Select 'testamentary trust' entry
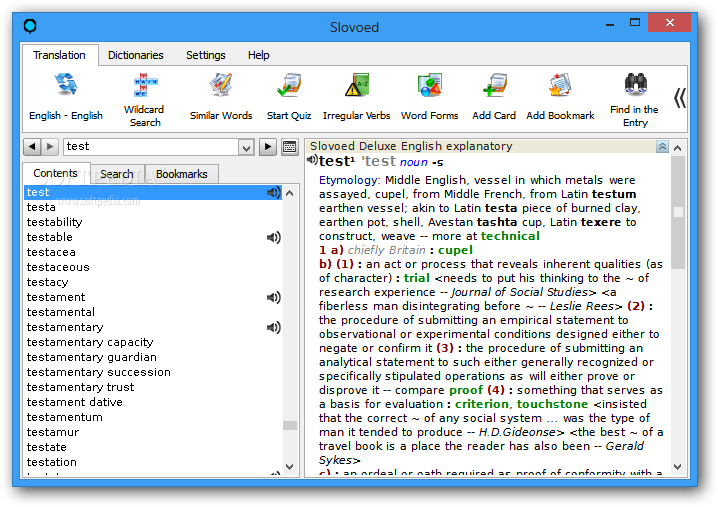This screenshot has width=718, height=507. 153,387
